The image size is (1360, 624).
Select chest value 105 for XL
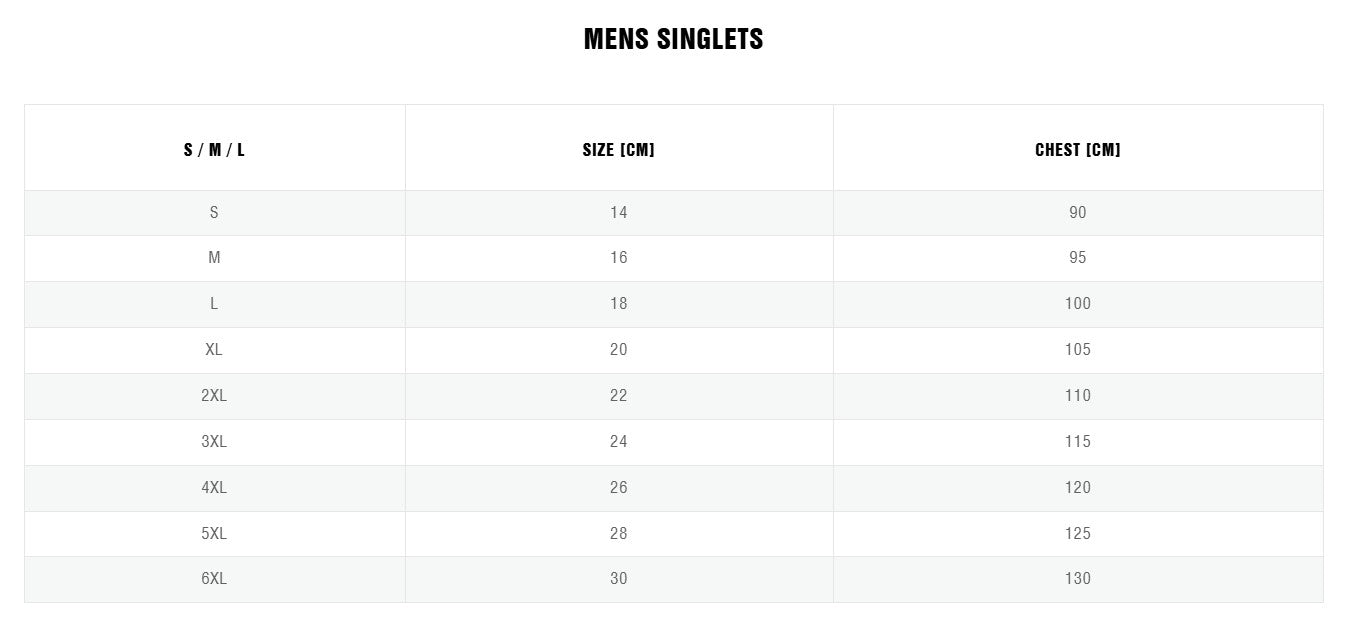click(x=1077, y=350)
